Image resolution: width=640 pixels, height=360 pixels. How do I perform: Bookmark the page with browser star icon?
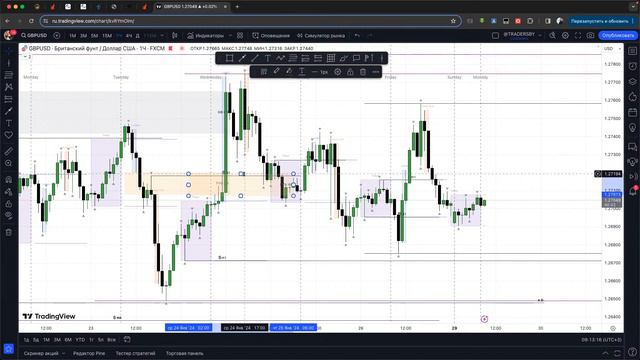click(x=453, y=21)
